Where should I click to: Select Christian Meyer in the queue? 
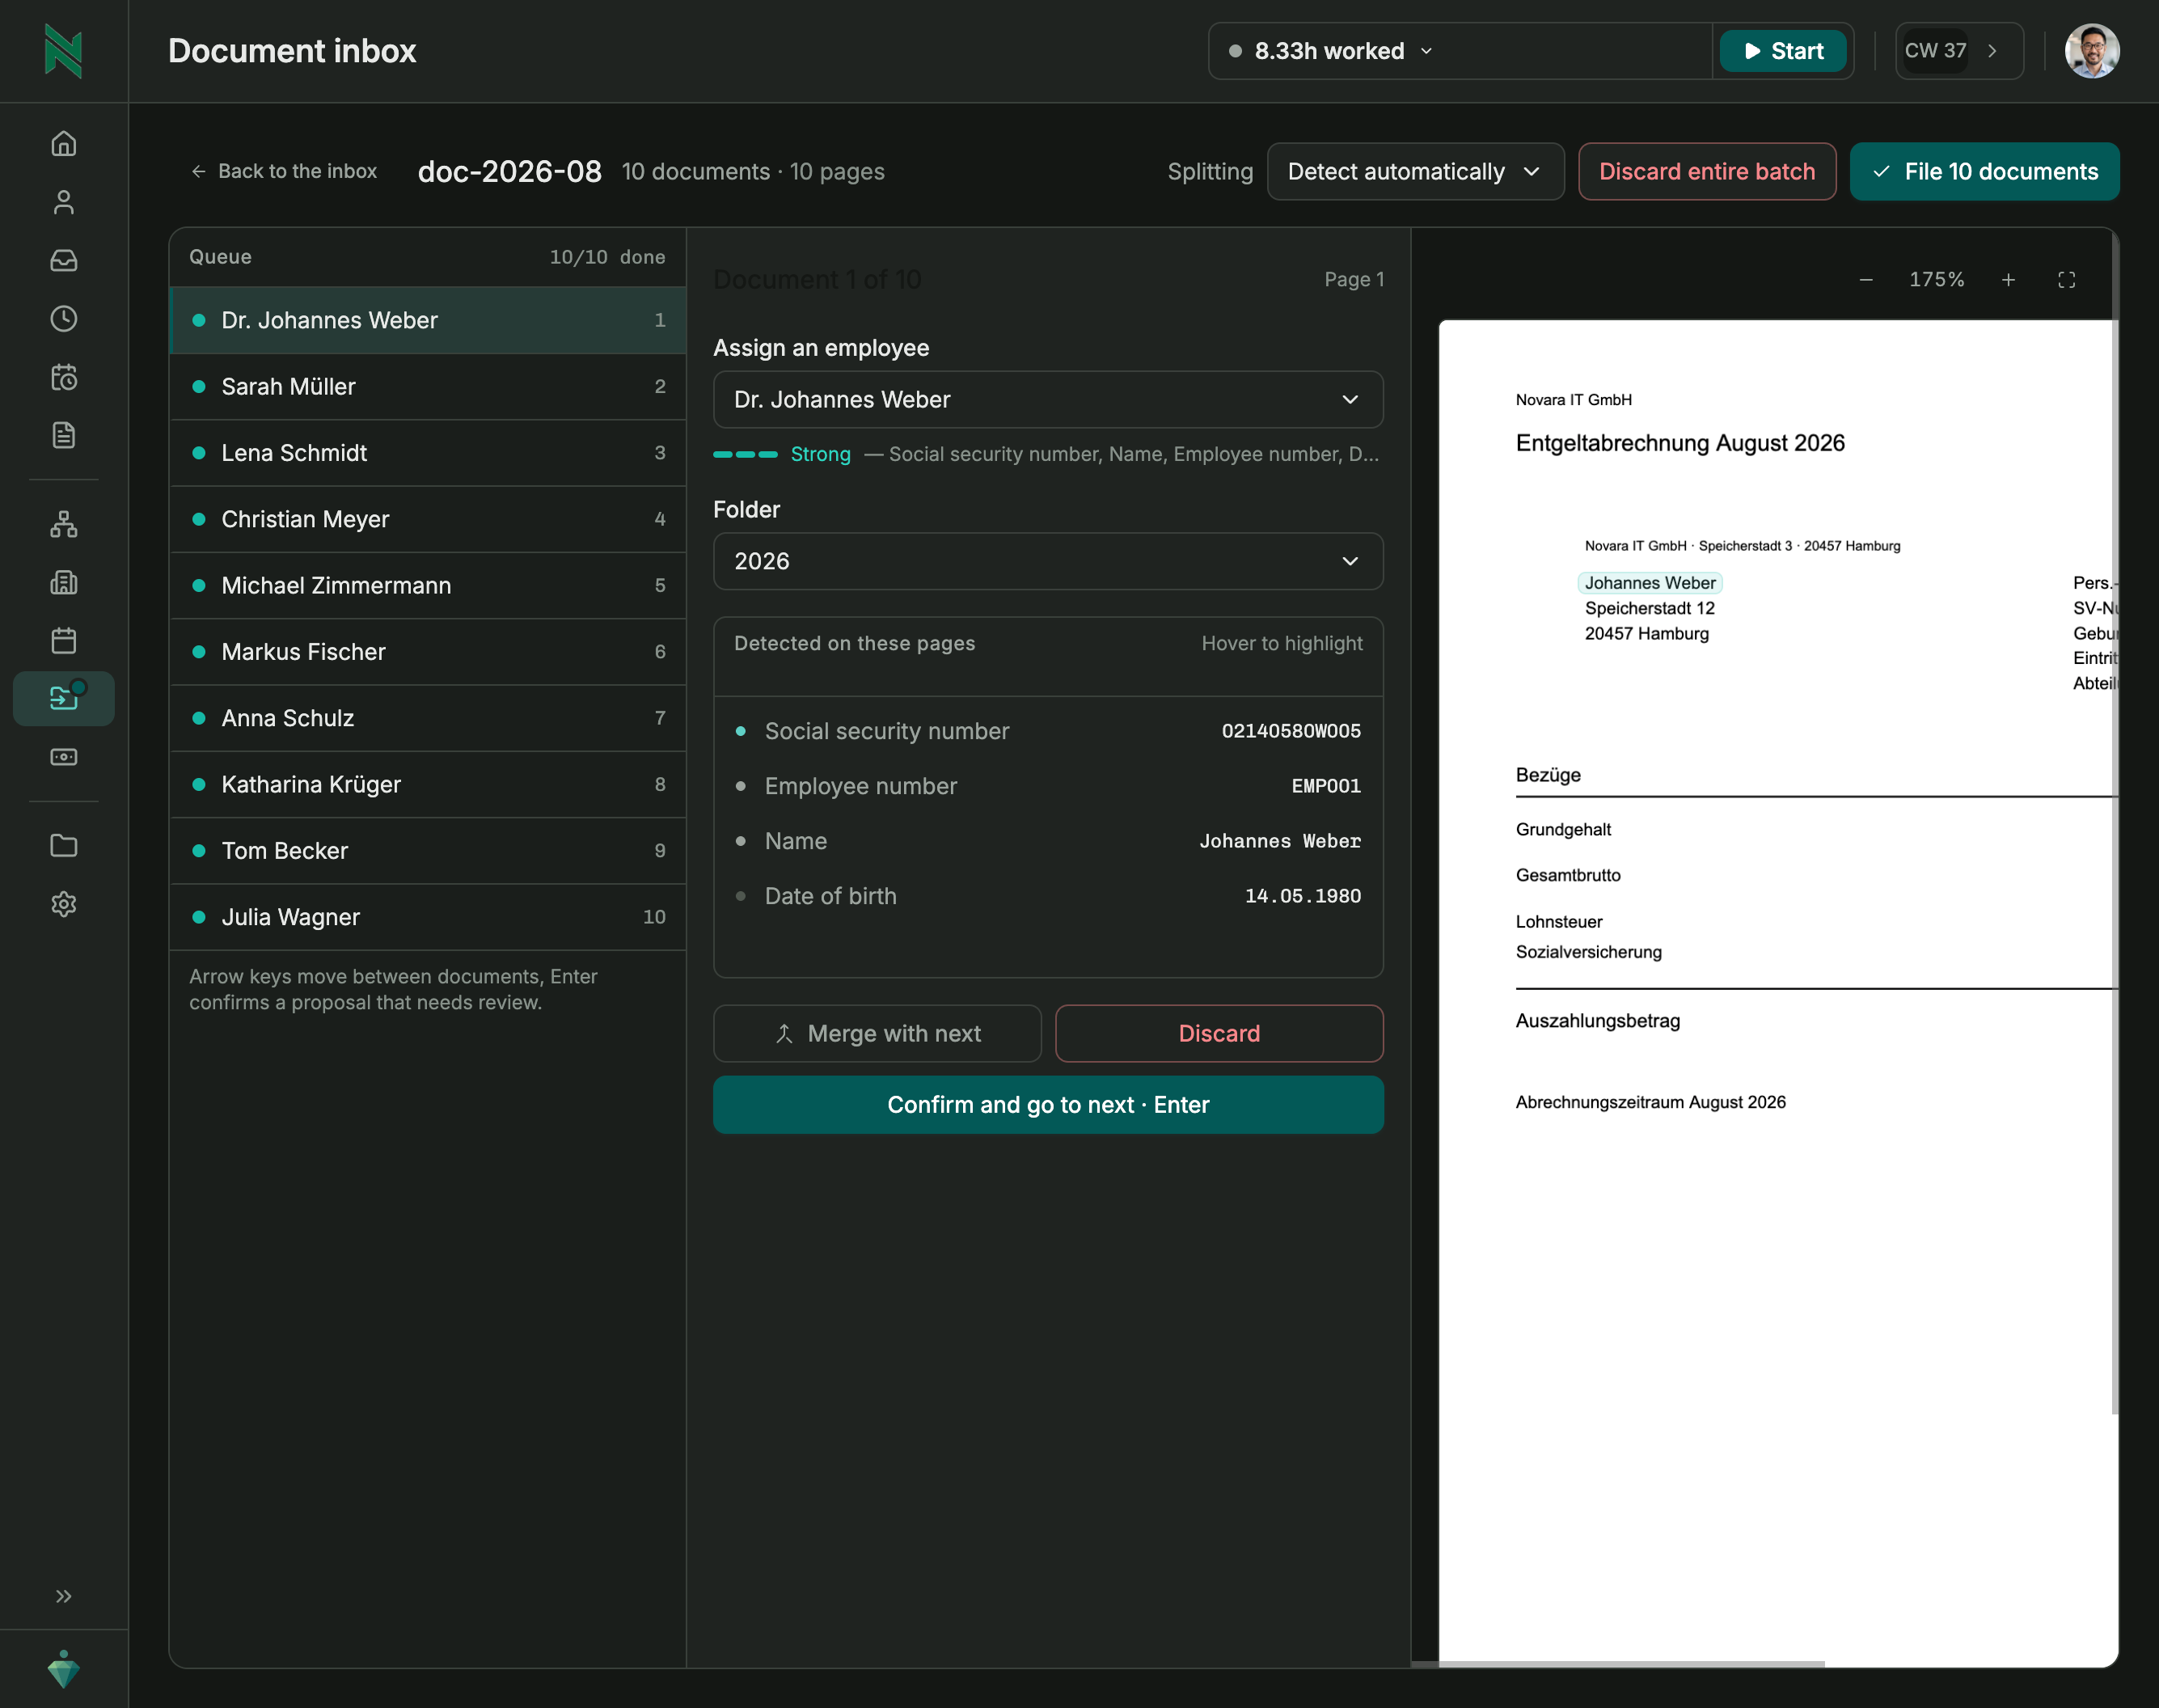point(428,520)
